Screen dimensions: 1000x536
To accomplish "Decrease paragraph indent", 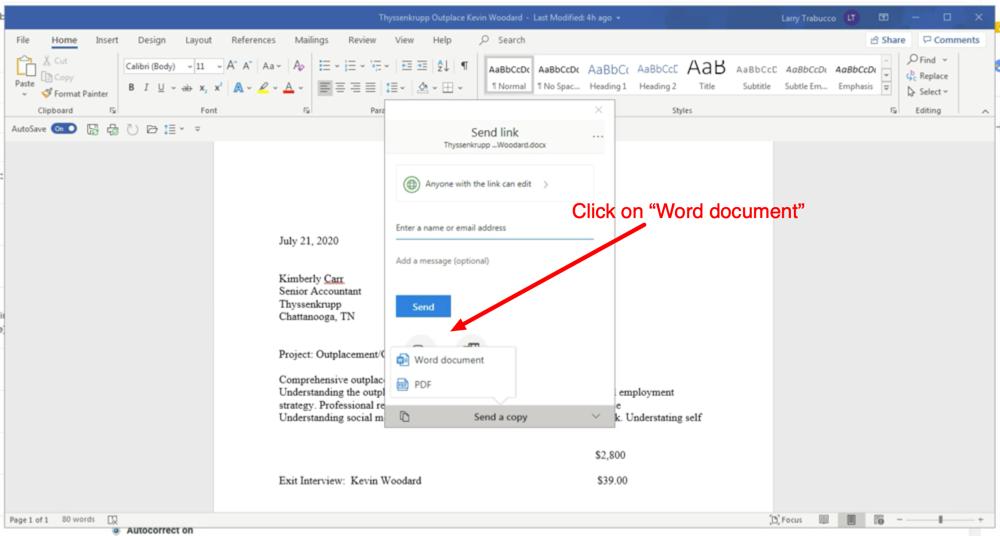I will 407,66.
